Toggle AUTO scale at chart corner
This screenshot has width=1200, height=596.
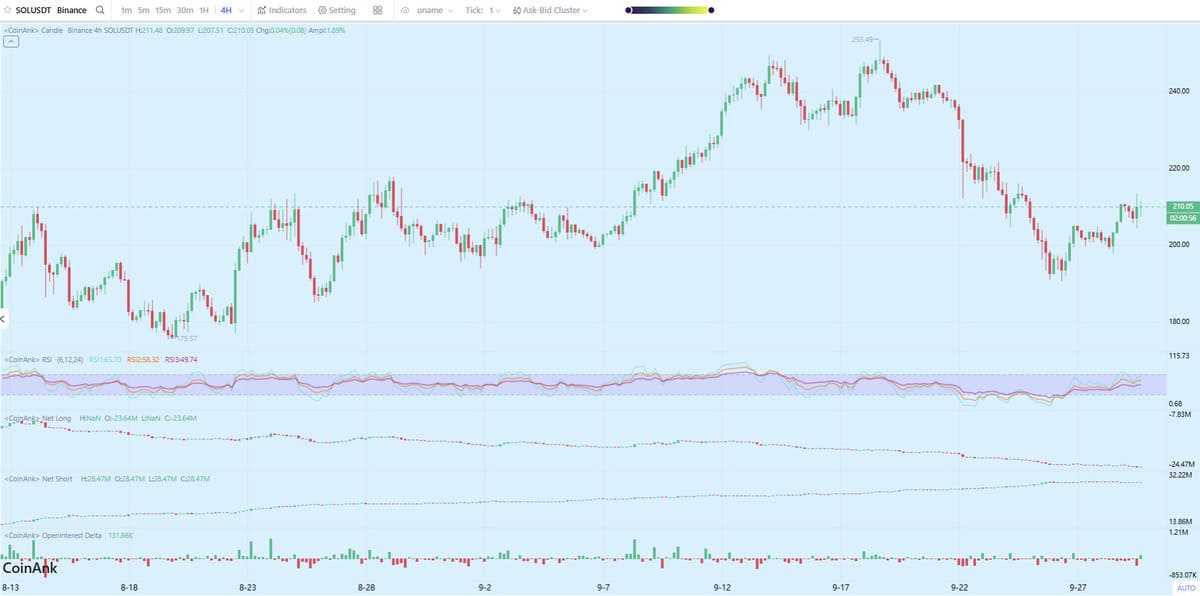1185,589
